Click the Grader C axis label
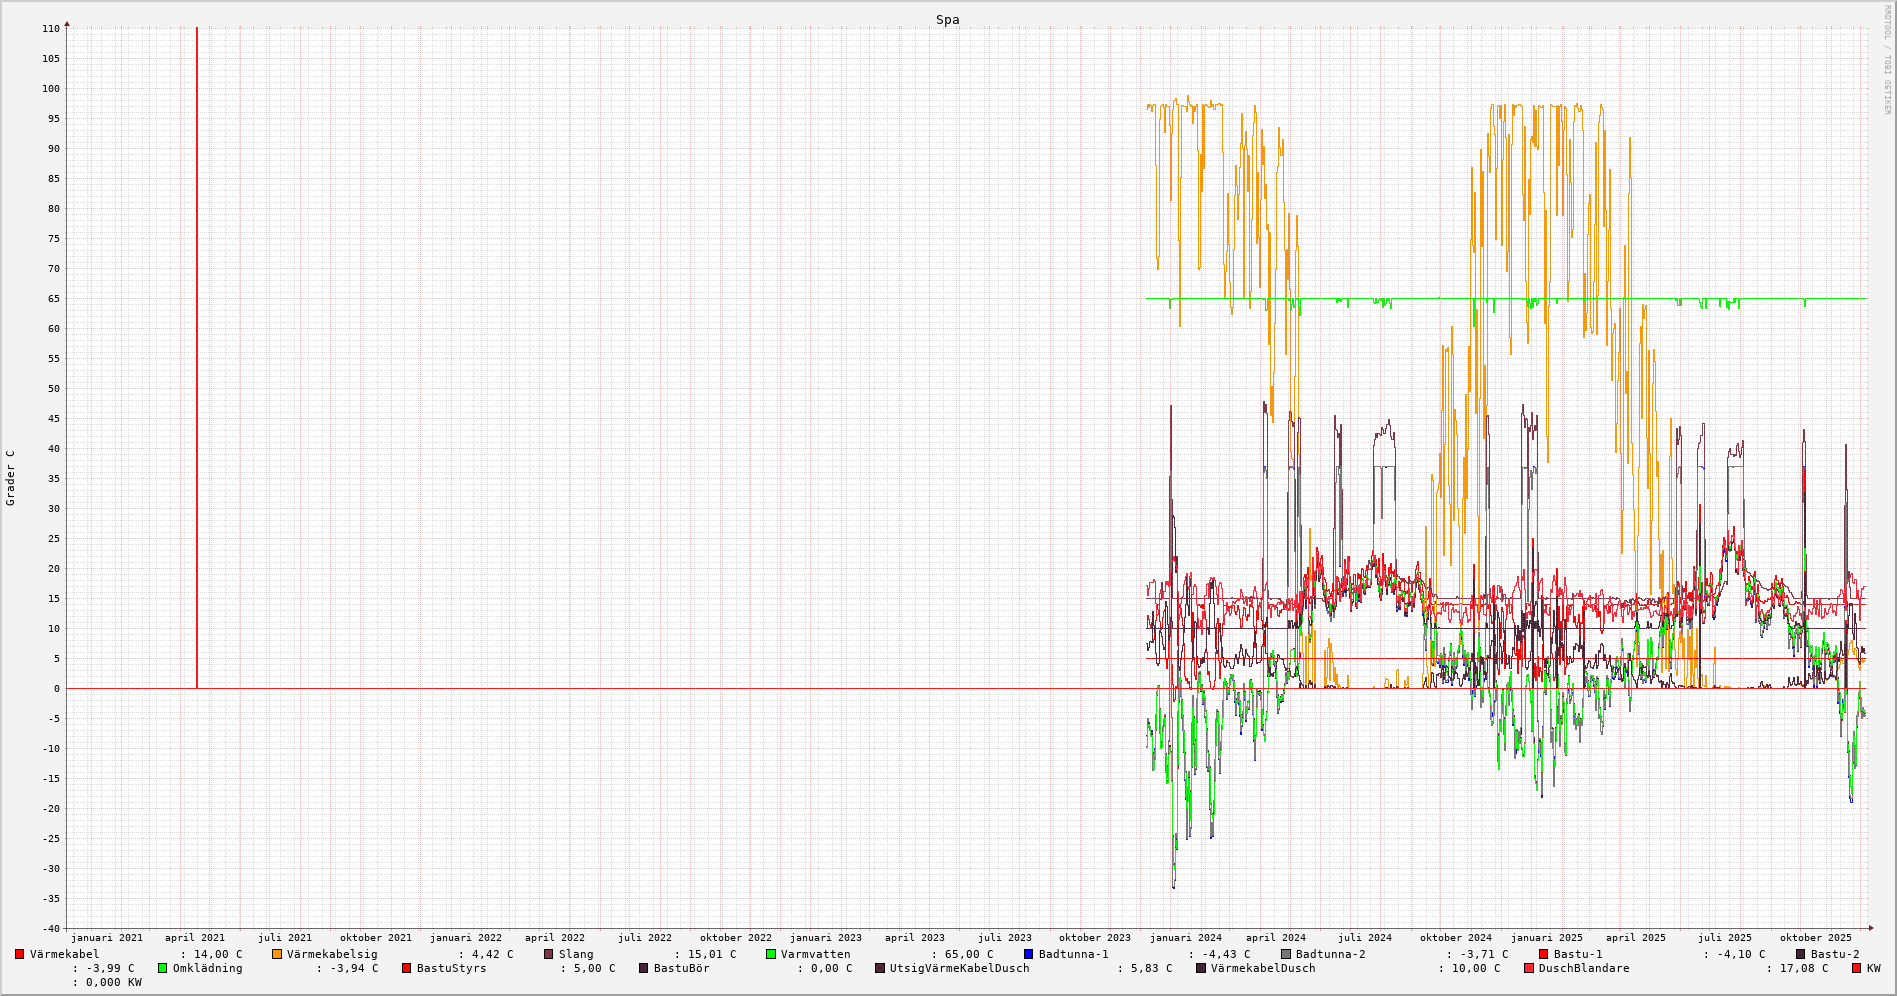Viewport: 1897px width, 996px height. tap(11, 477)
